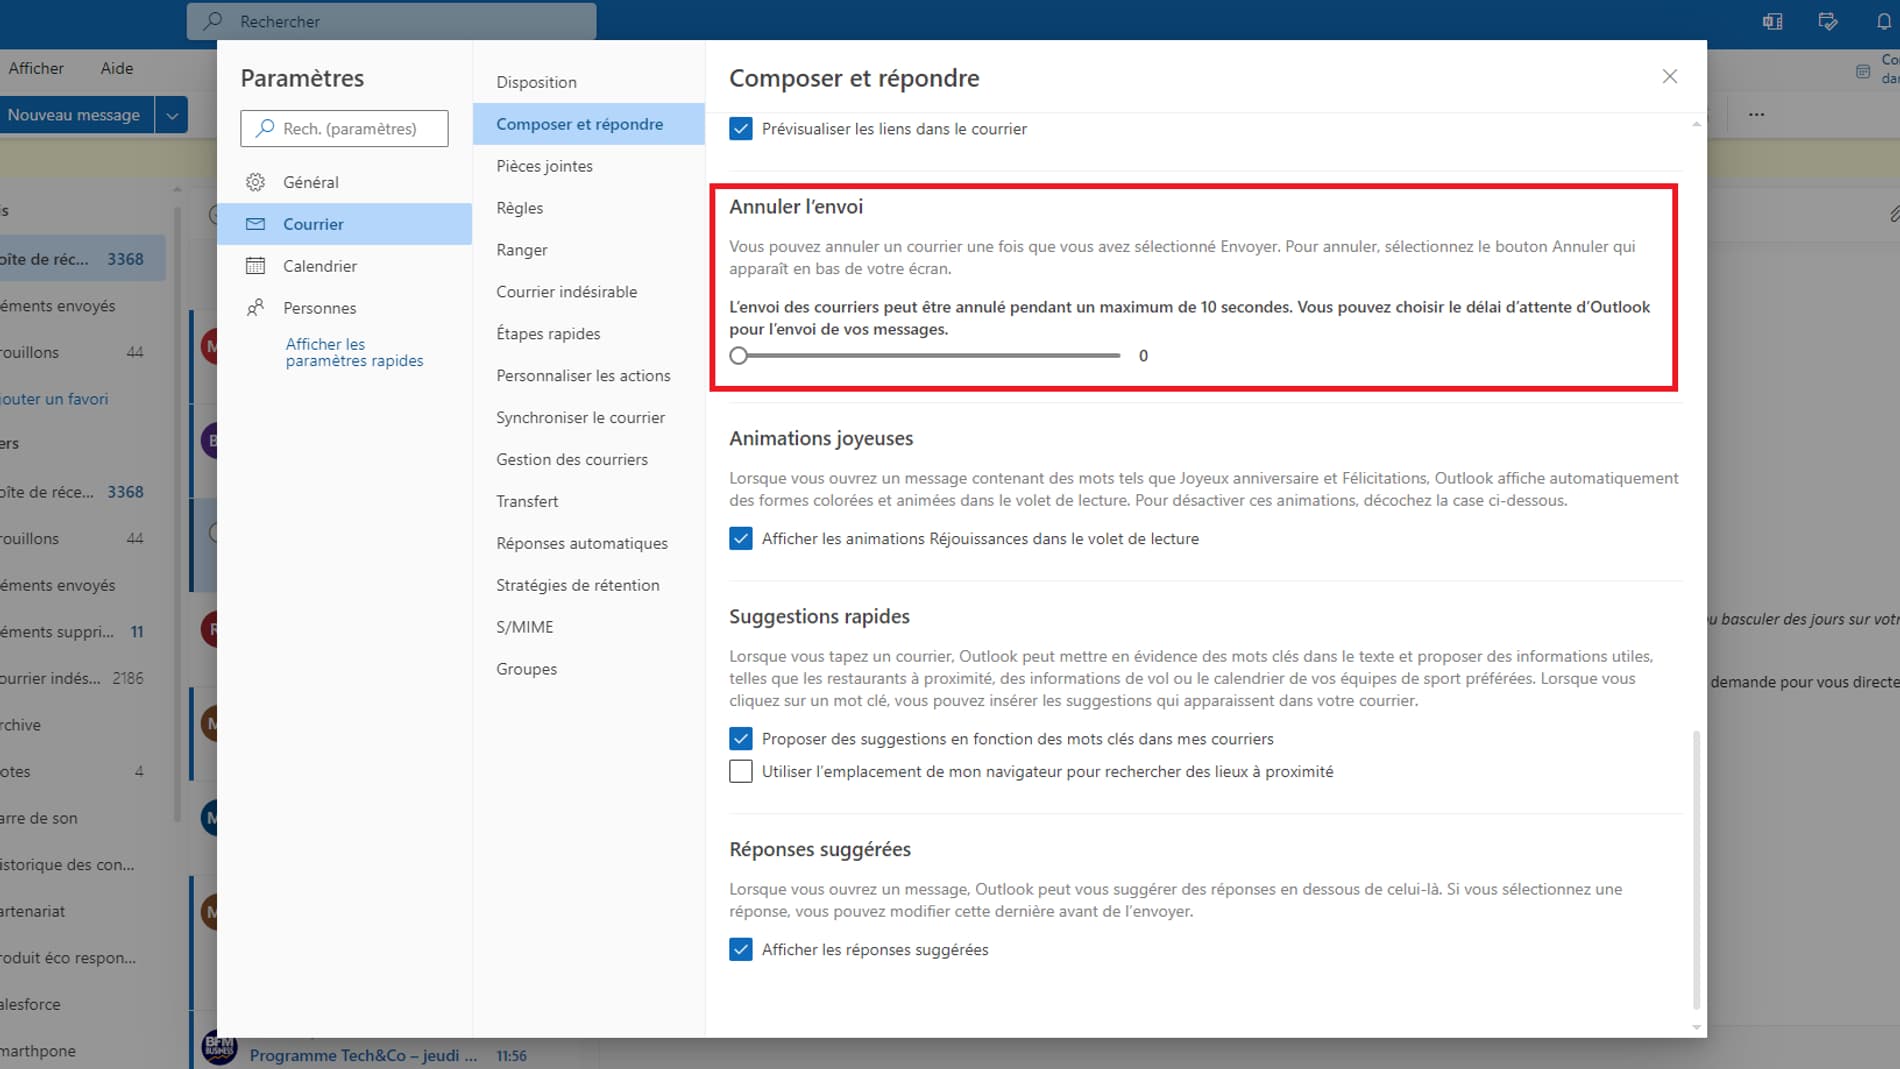The height and width of the screenshot is (1069, 1900).
Task: Click the Courrier envelope icon
Action: pos(256,224)
